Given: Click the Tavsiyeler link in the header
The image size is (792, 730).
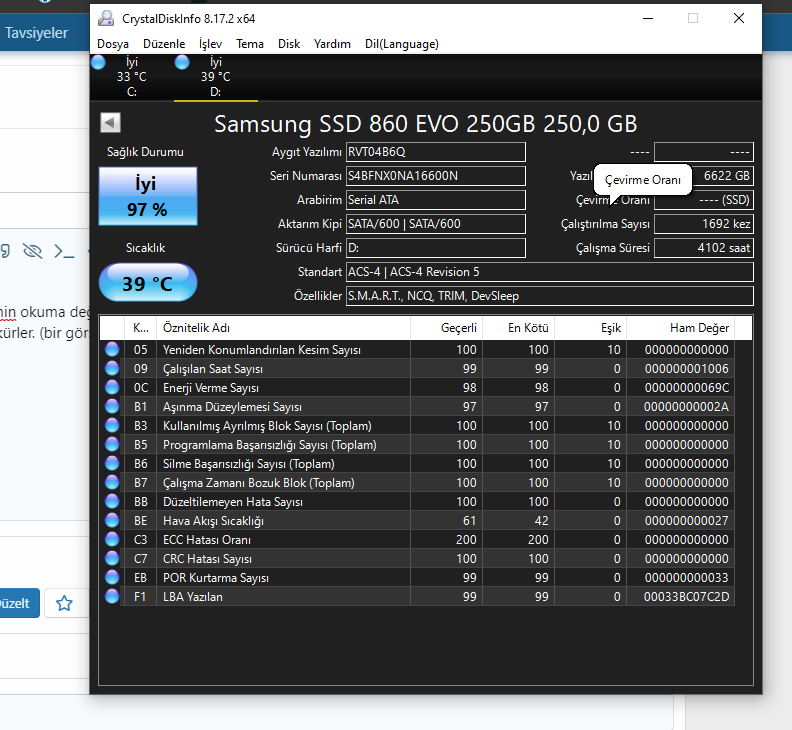Looking at the screenshot, I should (36, 33).
